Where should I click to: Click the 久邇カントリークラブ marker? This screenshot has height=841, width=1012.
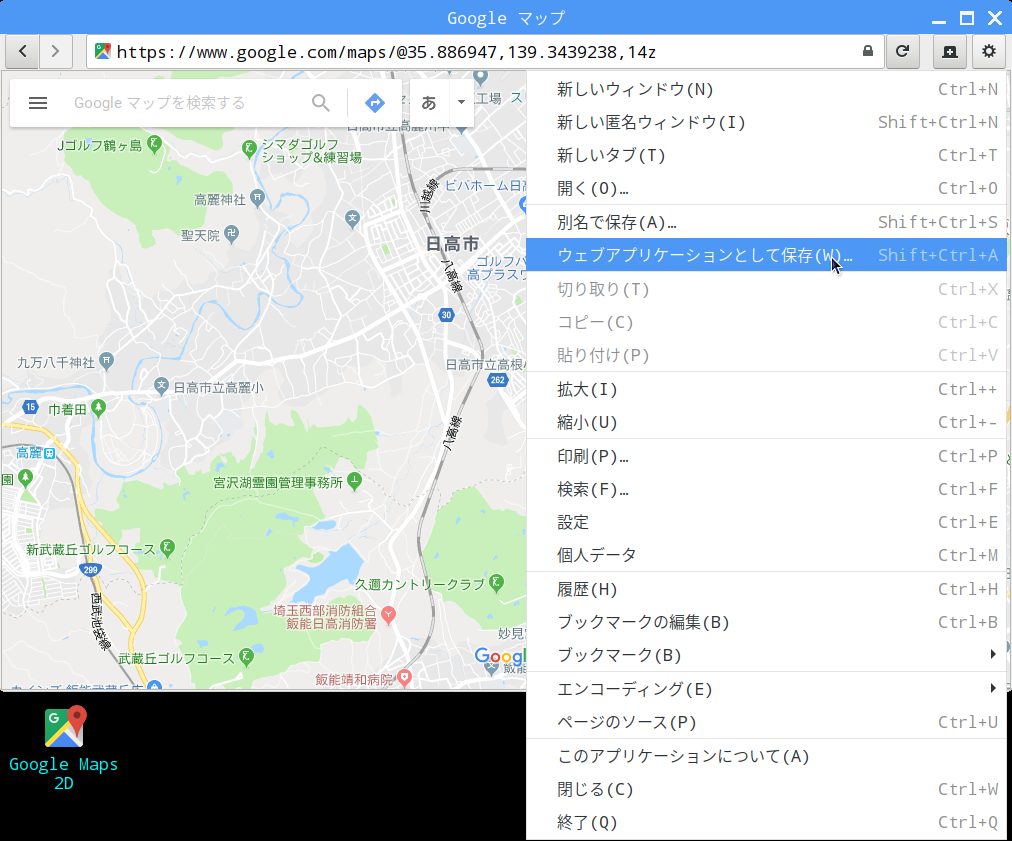496,583
